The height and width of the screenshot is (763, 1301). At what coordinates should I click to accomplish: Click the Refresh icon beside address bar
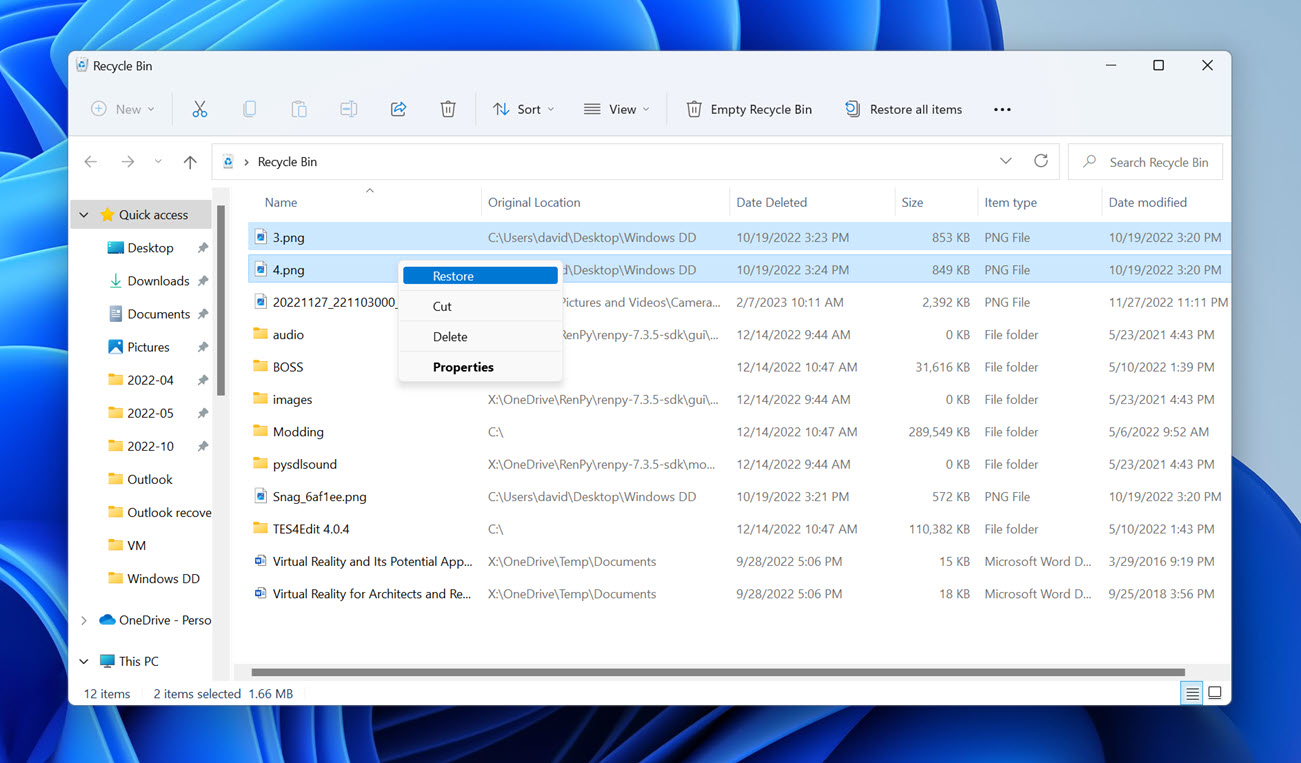pyautogui.click(x=1041, y=161)
